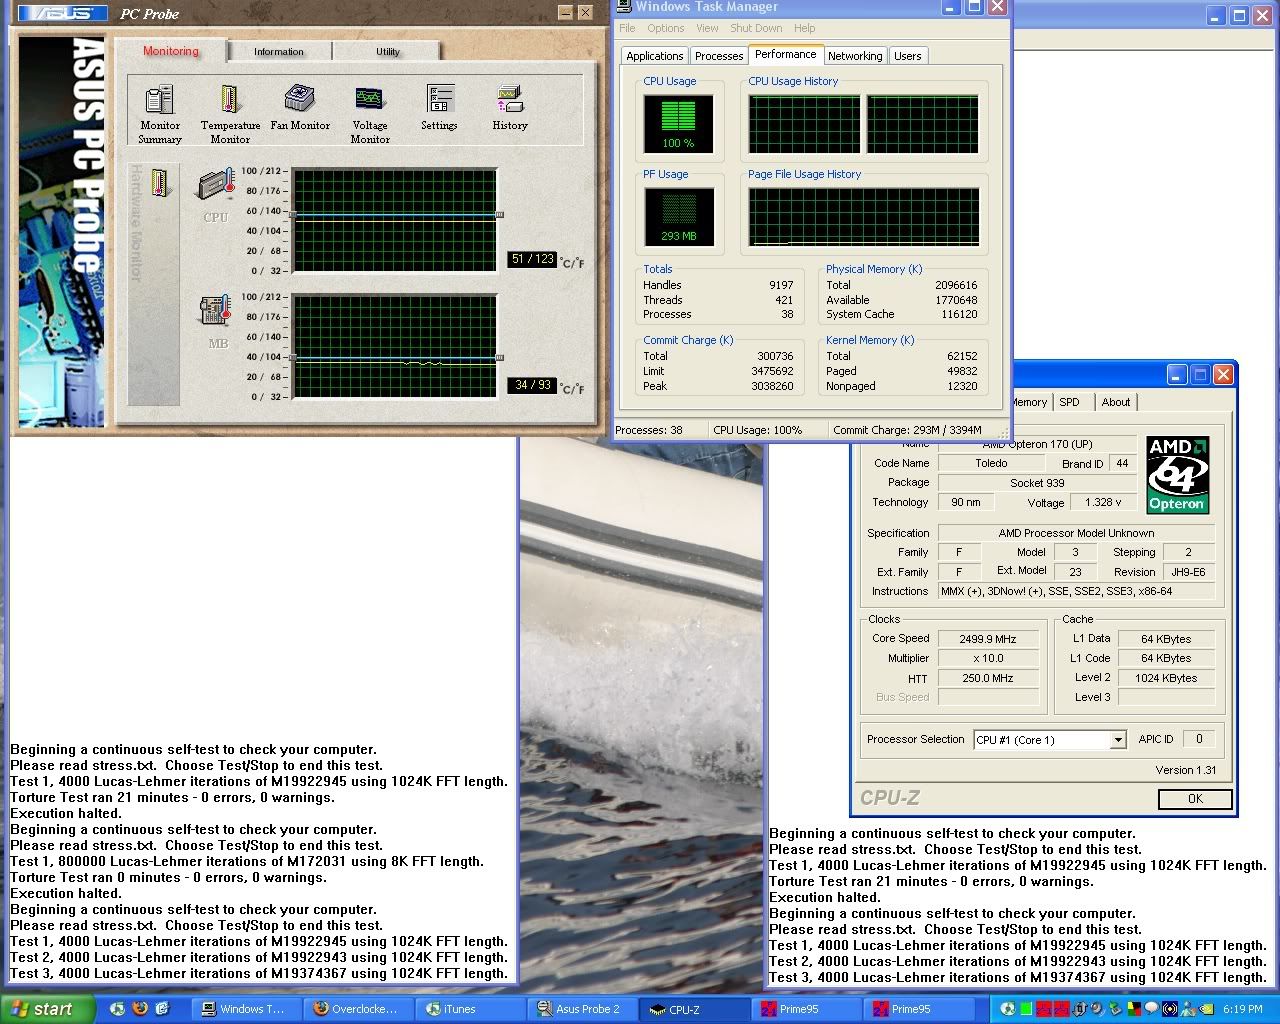Click the Multiplier value x 10.0
The height and width of the screenshot is (1024, 1280).
click(x=988, y=659)
